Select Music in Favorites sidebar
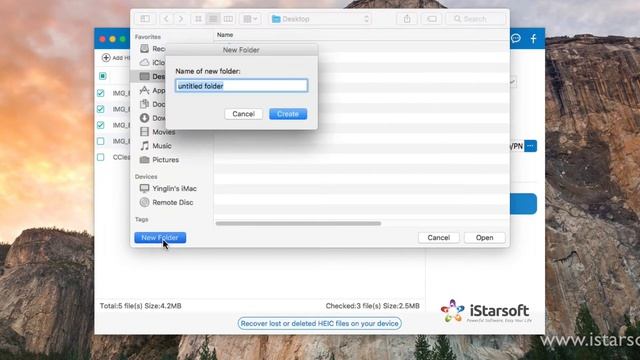Viewport: 640px width, 360px height. (x=156, y=146)
